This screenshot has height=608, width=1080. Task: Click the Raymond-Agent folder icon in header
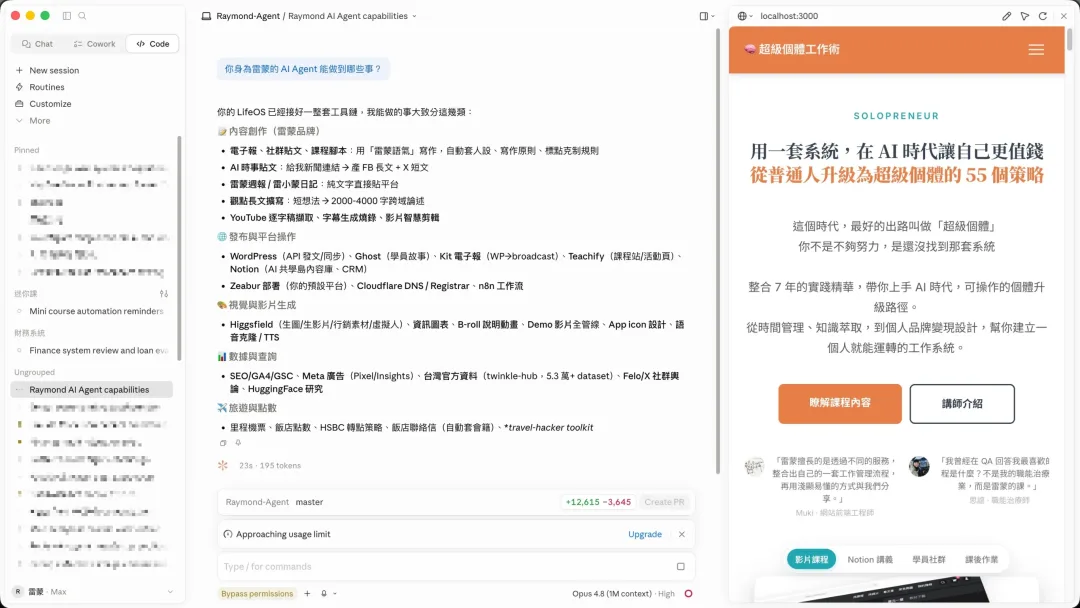206,16
